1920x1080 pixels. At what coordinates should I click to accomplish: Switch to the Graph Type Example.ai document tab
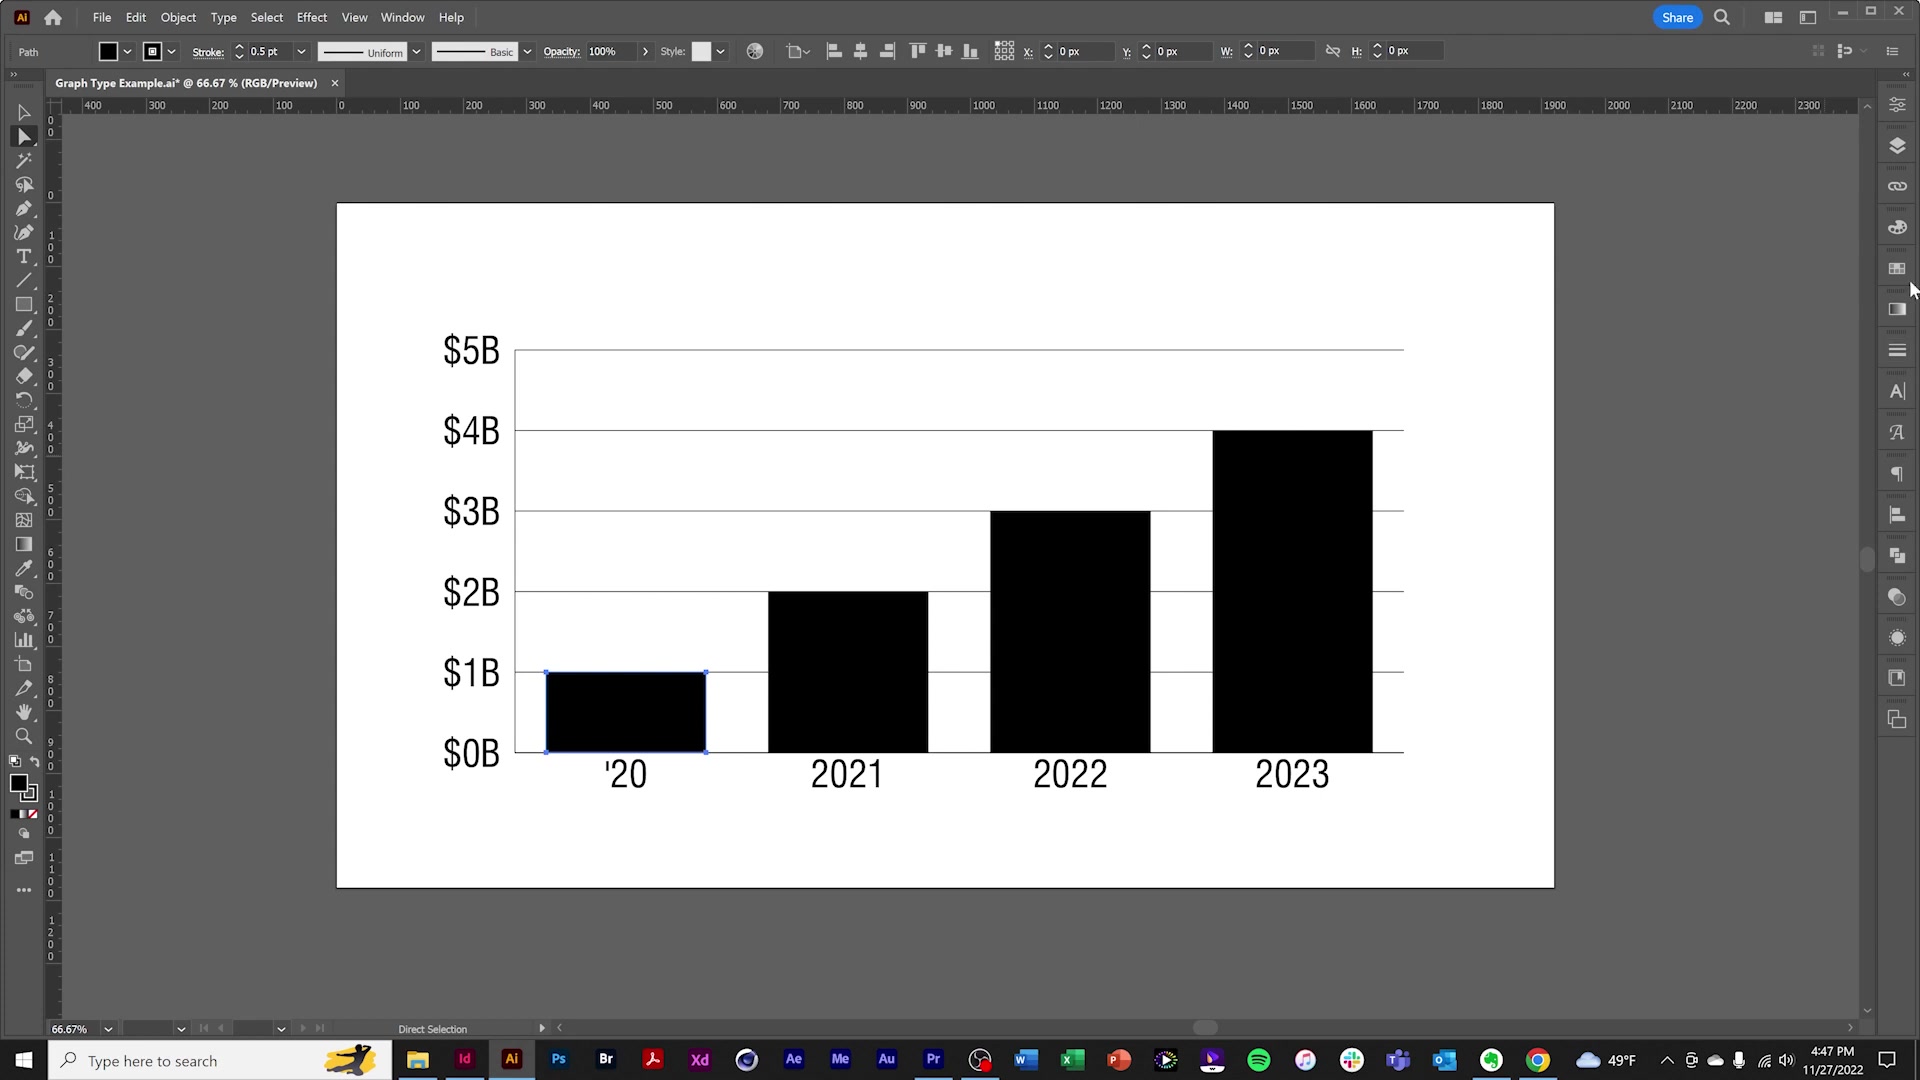coord(186,83)
